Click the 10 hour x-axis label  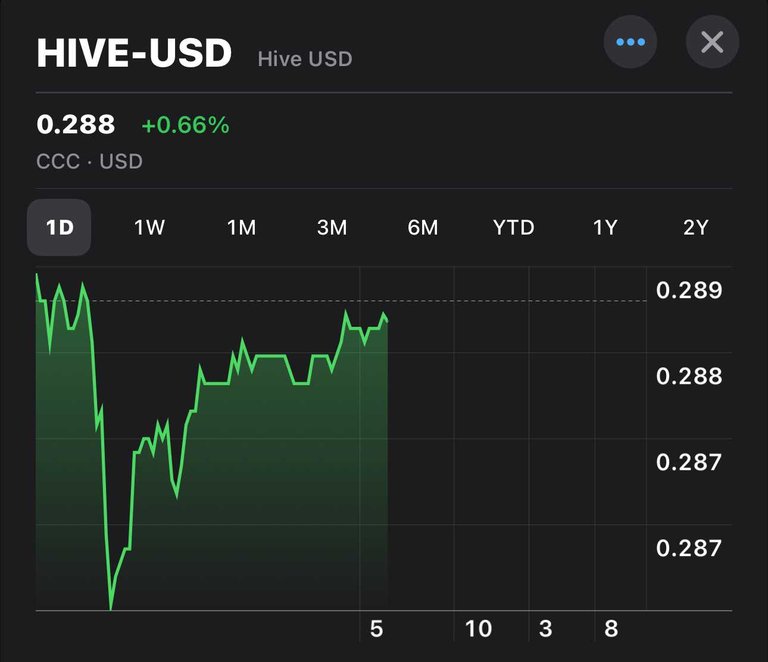click(x=478, y=629)
